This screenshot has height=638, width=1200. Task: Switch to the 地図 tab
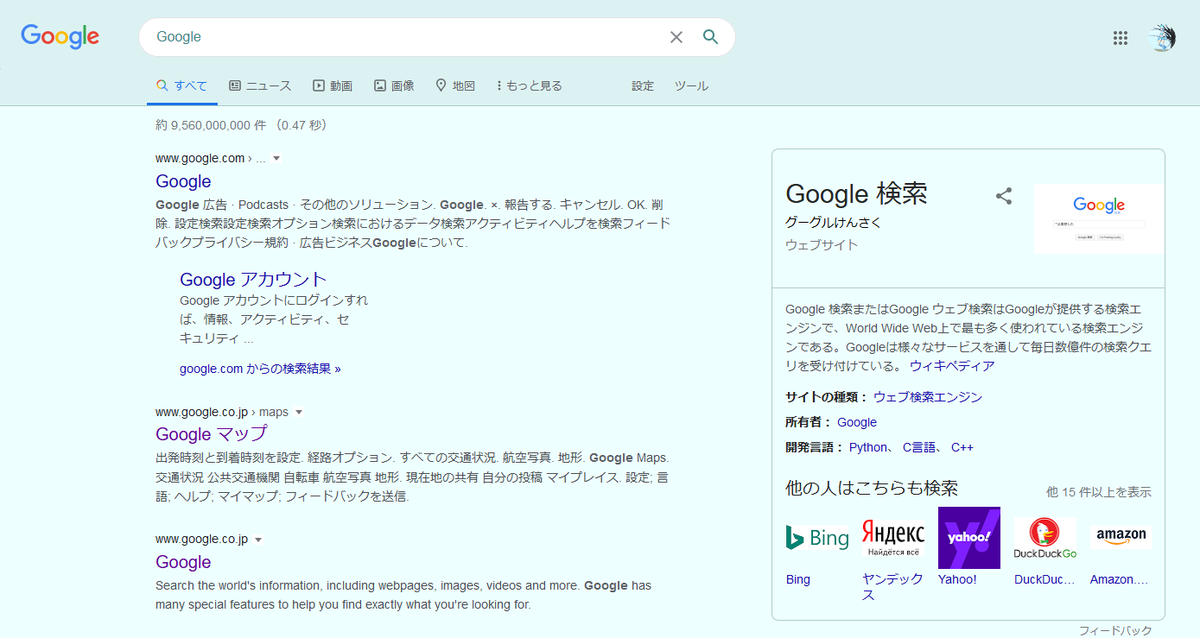455,86
